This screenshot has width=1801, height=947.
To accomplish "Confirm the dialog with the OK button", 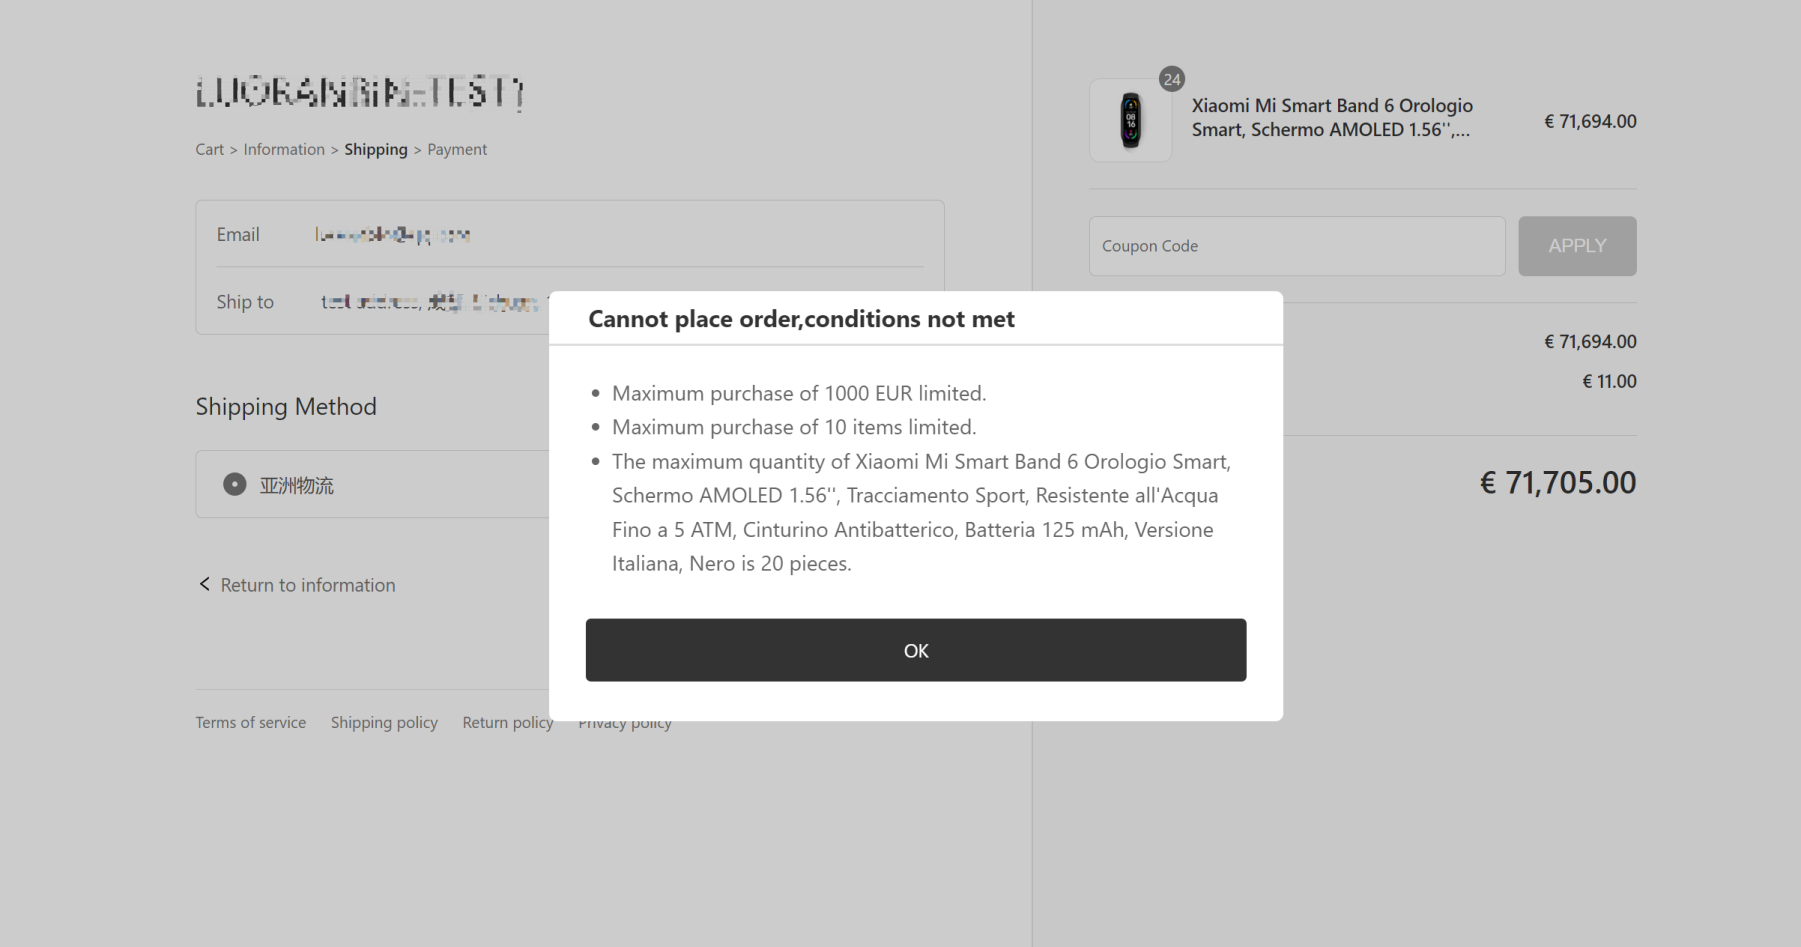I will [x=915, y=650].
